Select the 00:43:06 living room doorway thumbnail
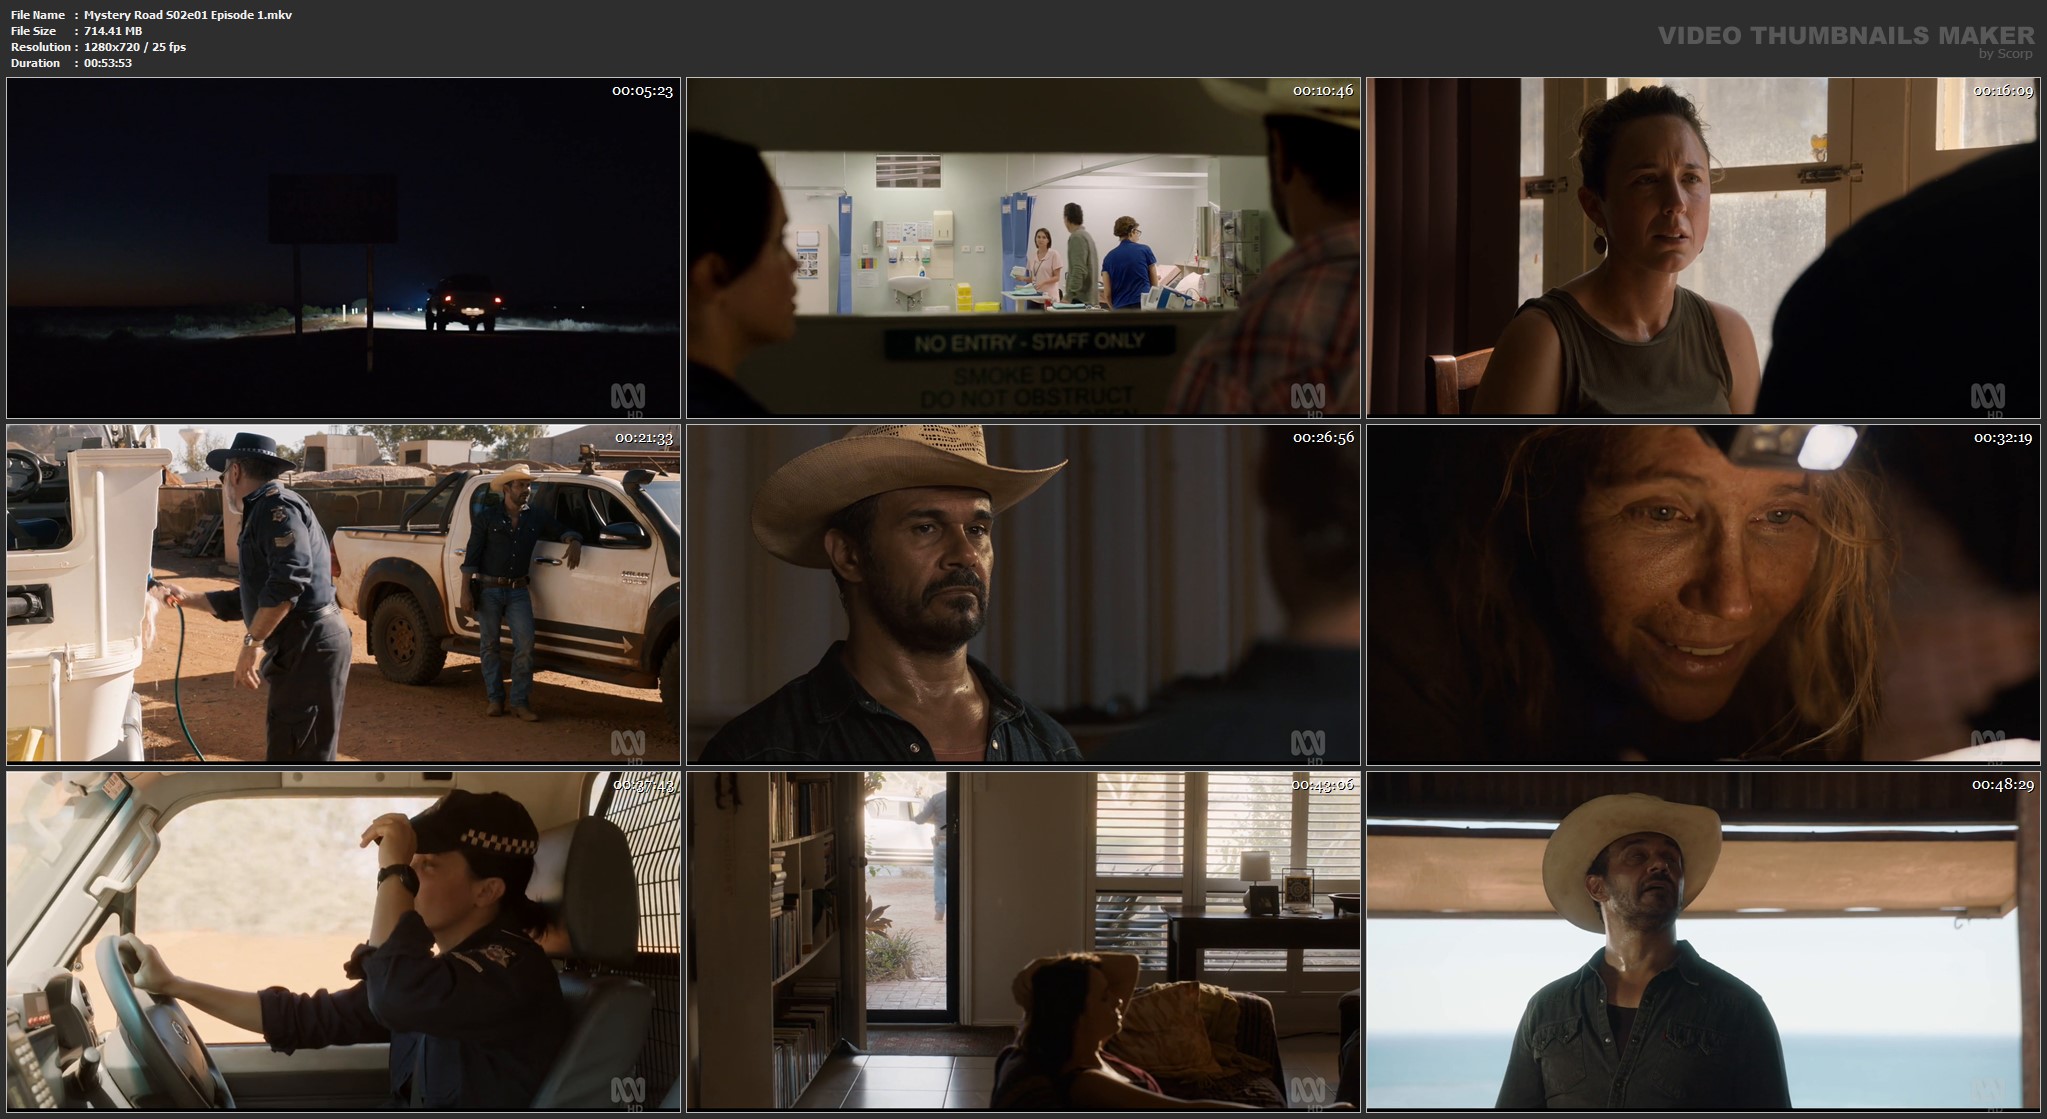 click(x=1023, y=941)
